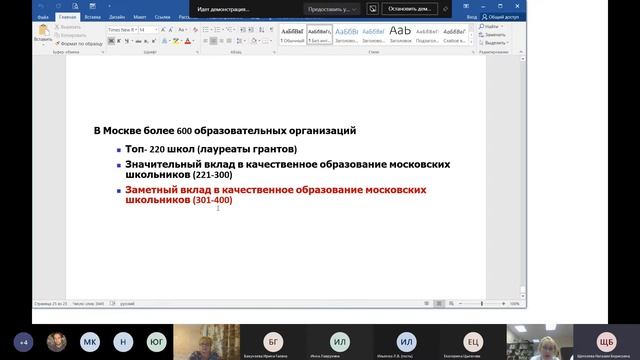
Task: Click the Cut (Вырезать) command
Action: [x=68, y=27]
